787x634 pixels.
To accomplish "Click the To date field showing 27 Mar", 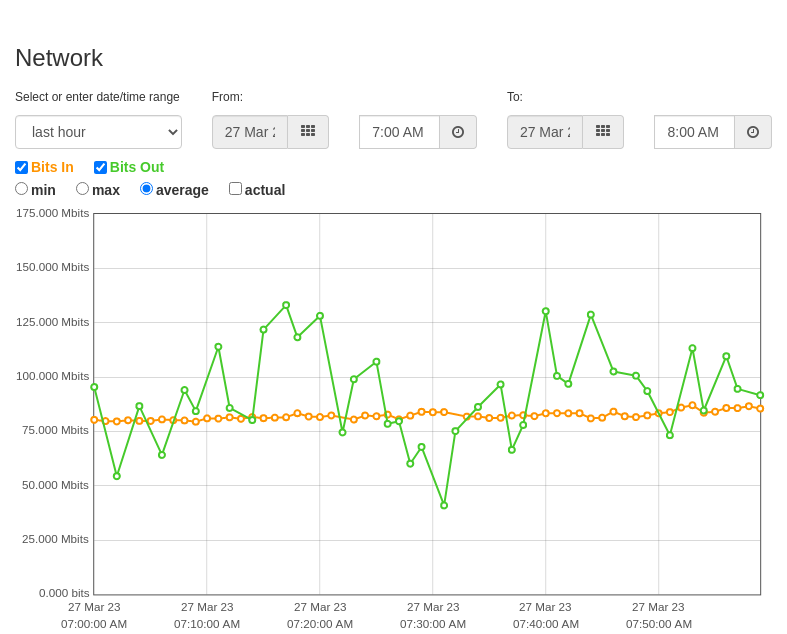I will click(x=545, y=132).
